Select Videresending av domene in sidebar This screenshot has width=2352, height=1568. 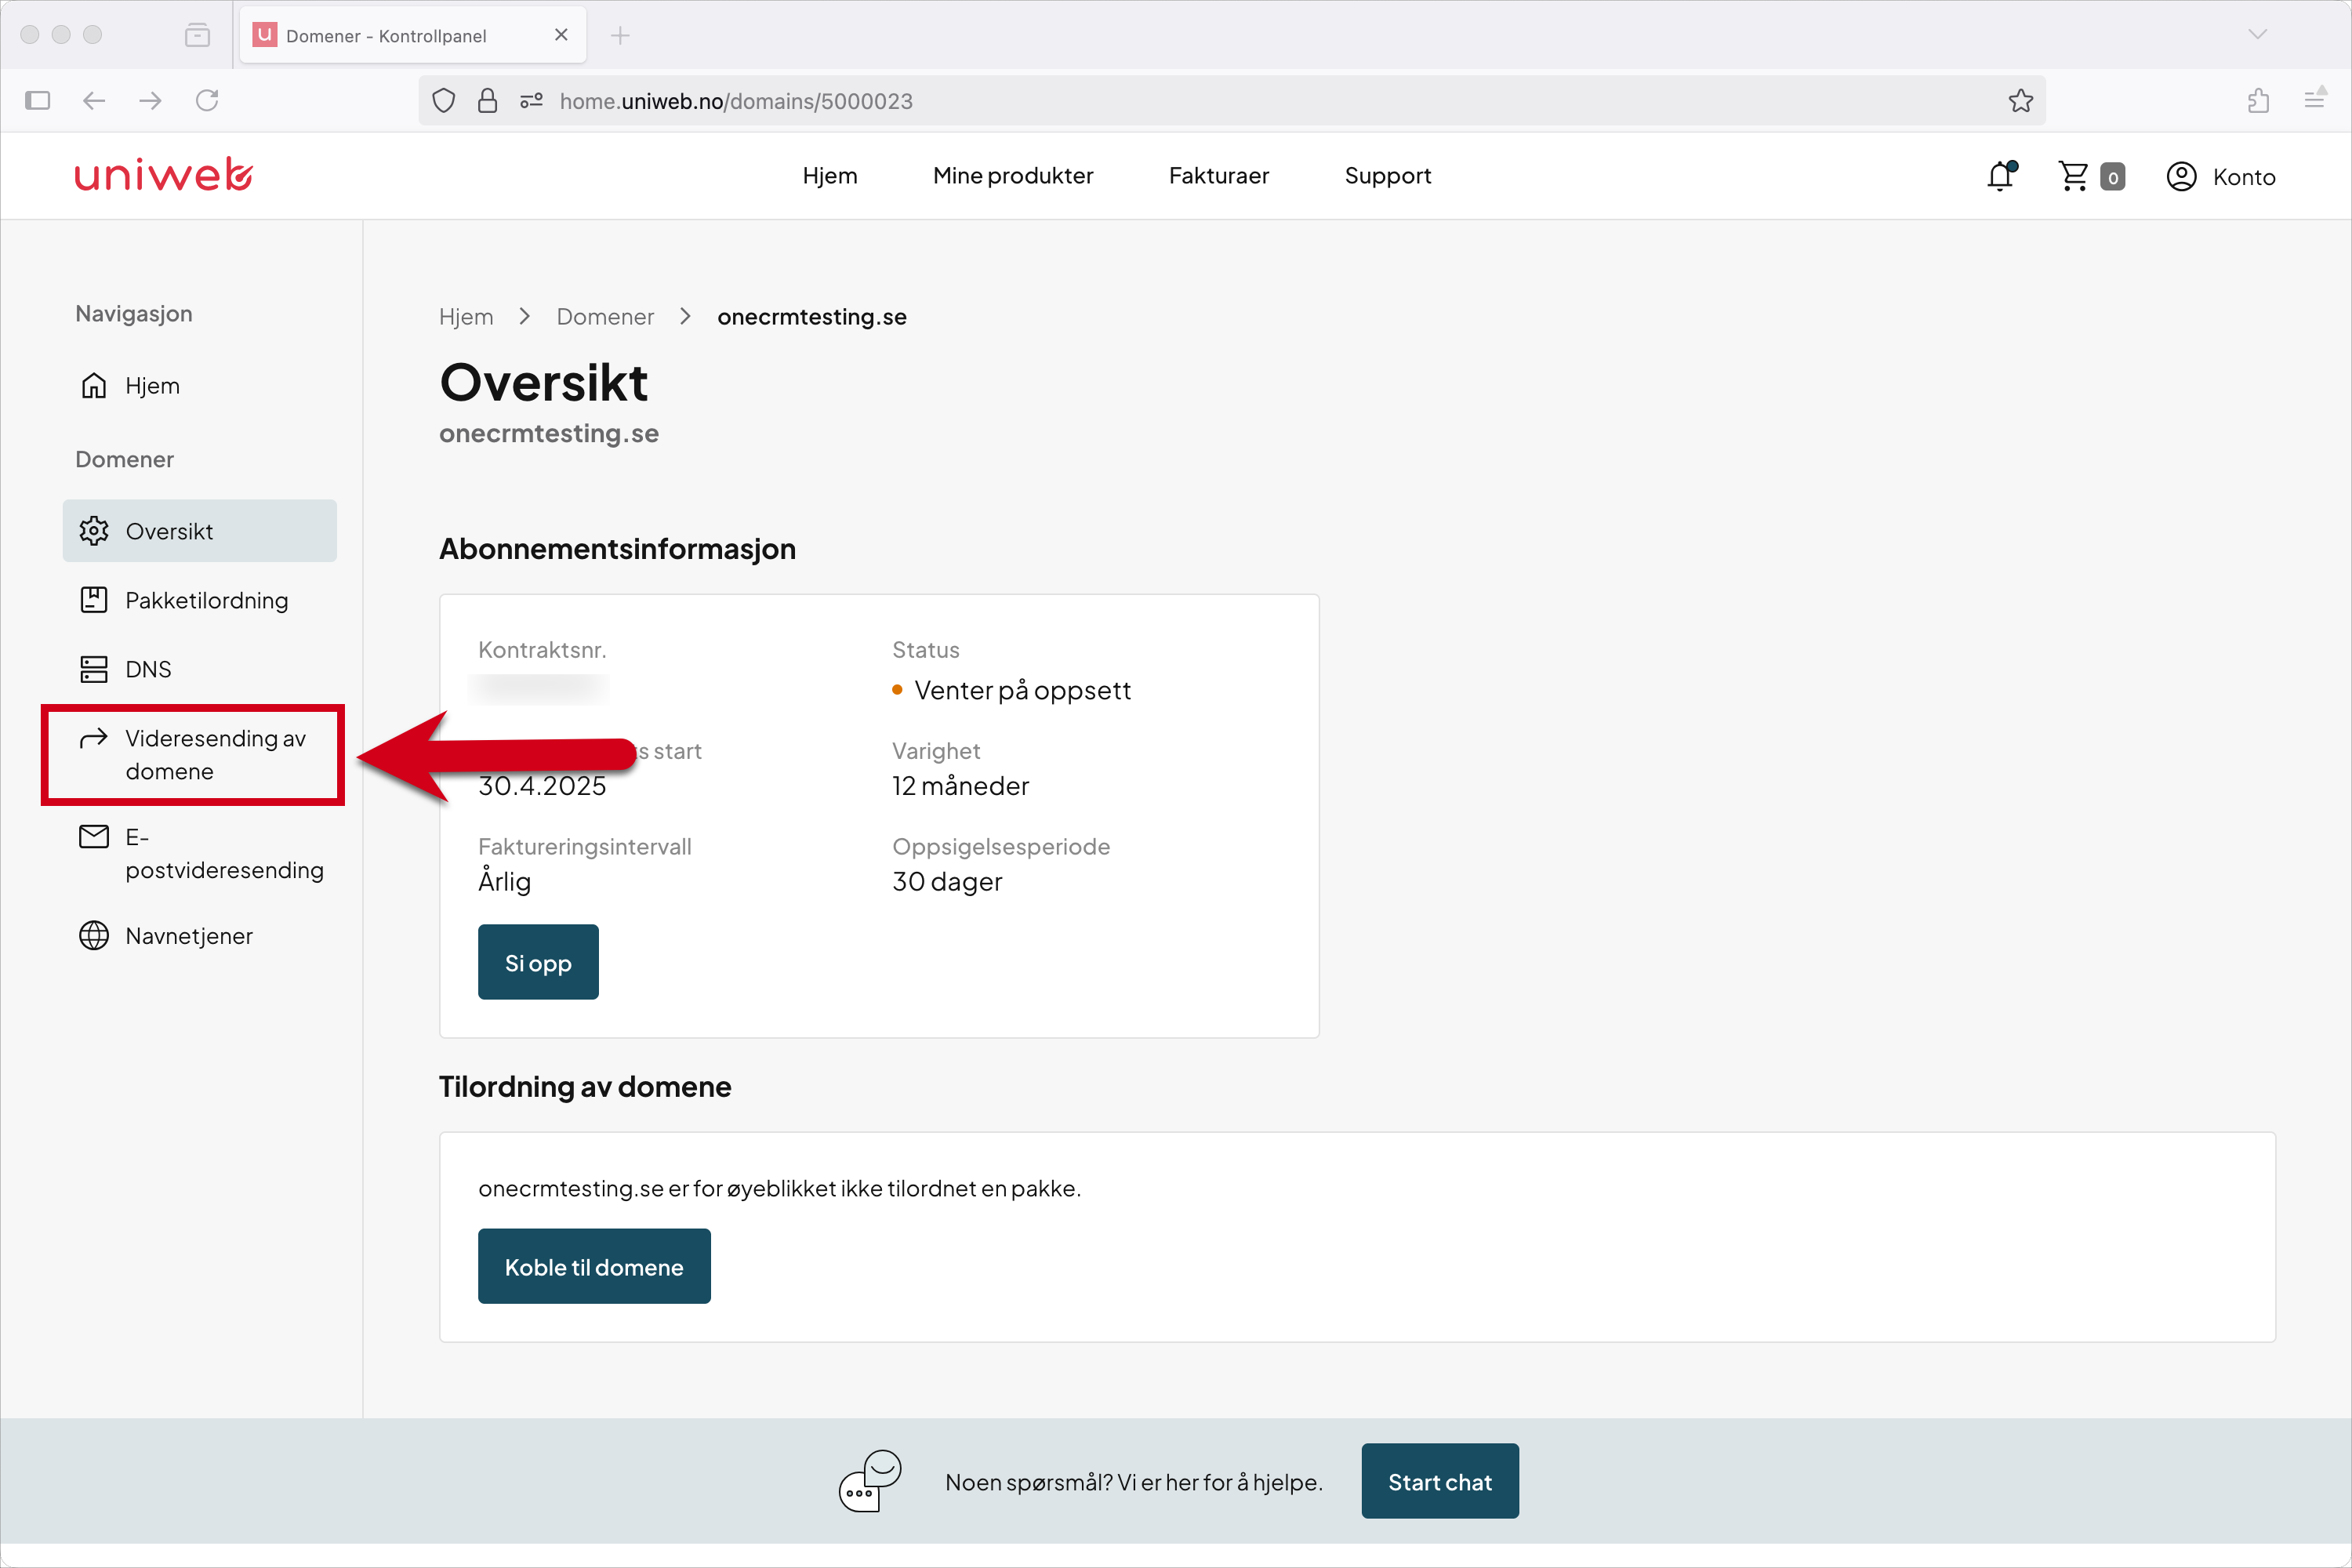tap(193, 754)
